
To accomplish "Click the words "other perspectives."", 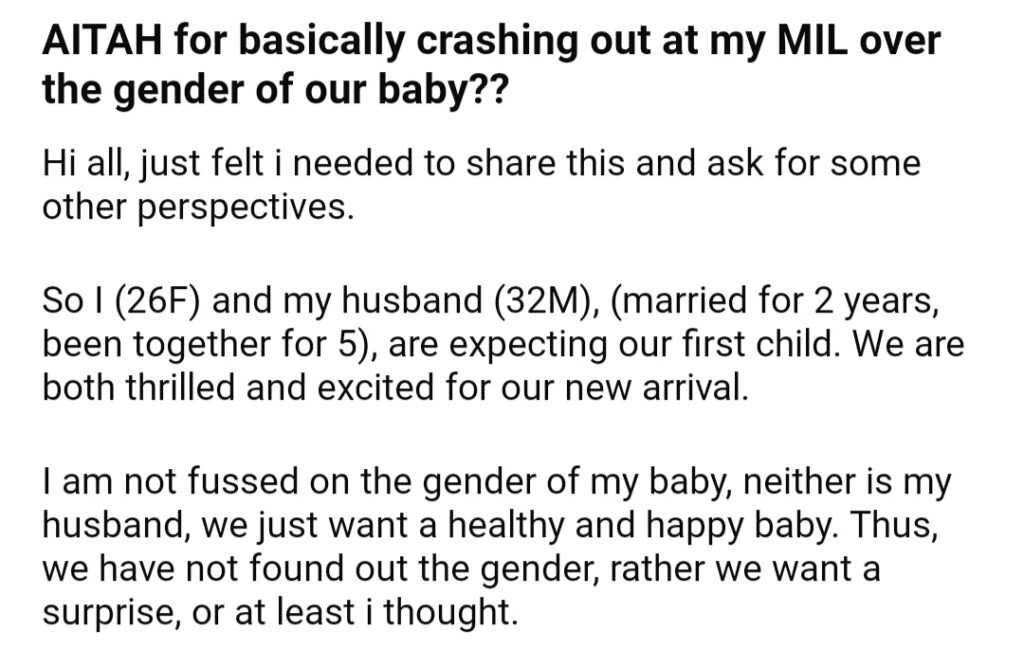I will click(199, 207).
